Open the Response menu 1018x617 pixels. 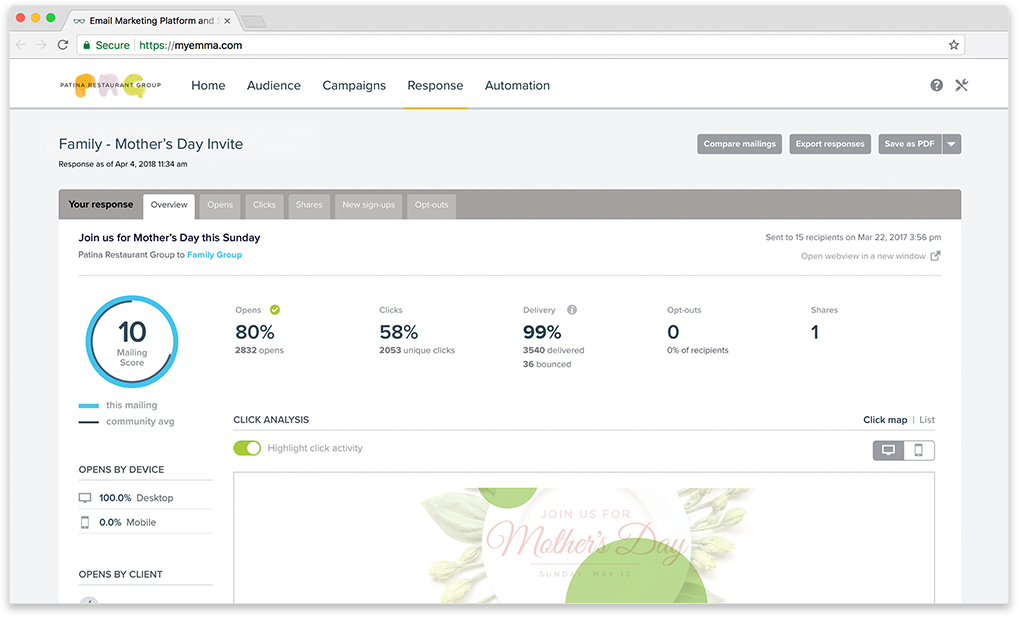coord(435,85)
